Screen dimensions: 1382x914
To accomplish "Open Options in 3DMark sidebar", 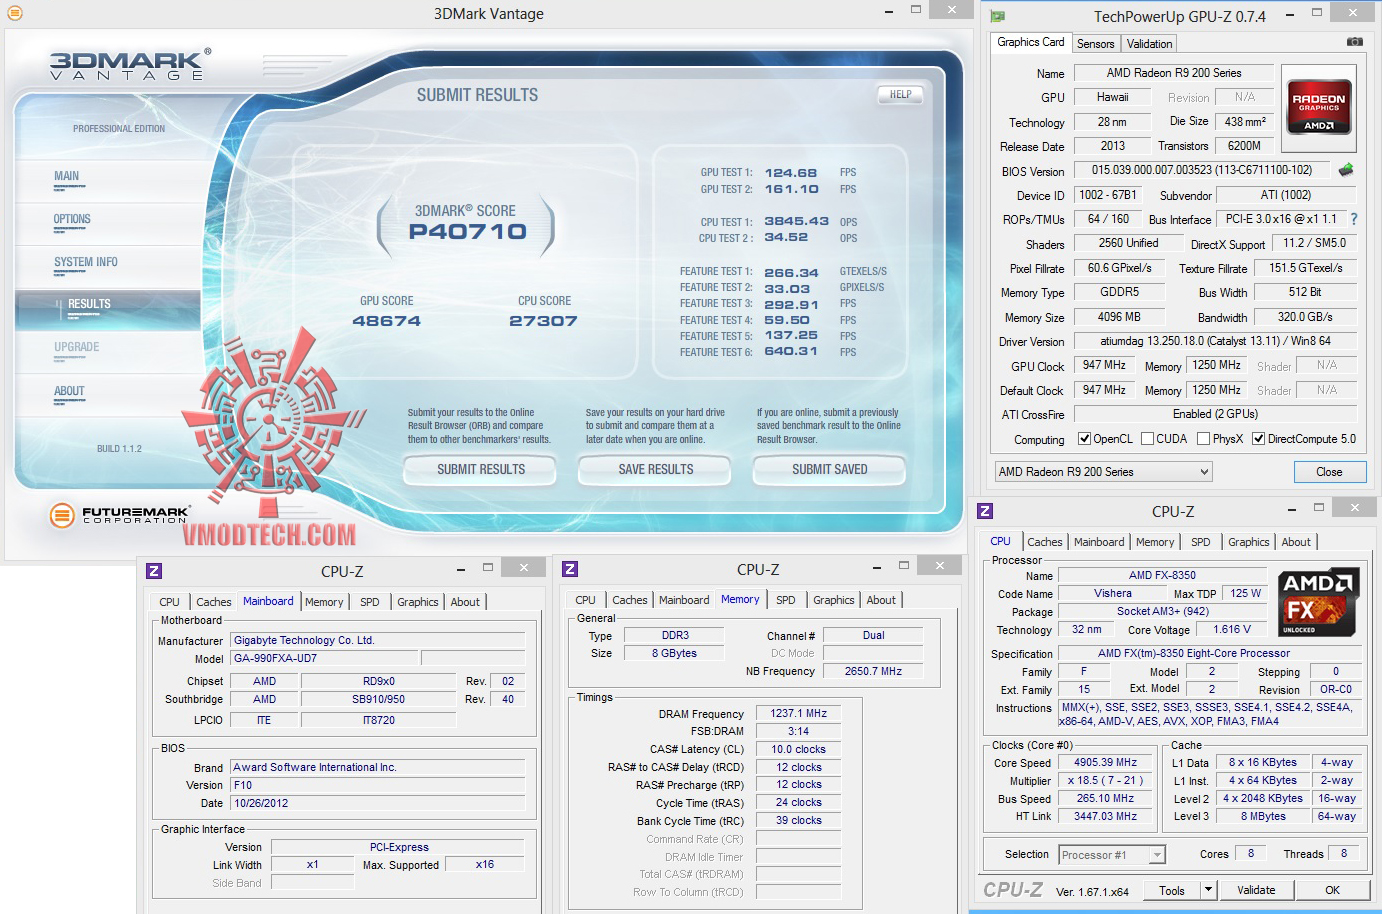I will 72,219.
